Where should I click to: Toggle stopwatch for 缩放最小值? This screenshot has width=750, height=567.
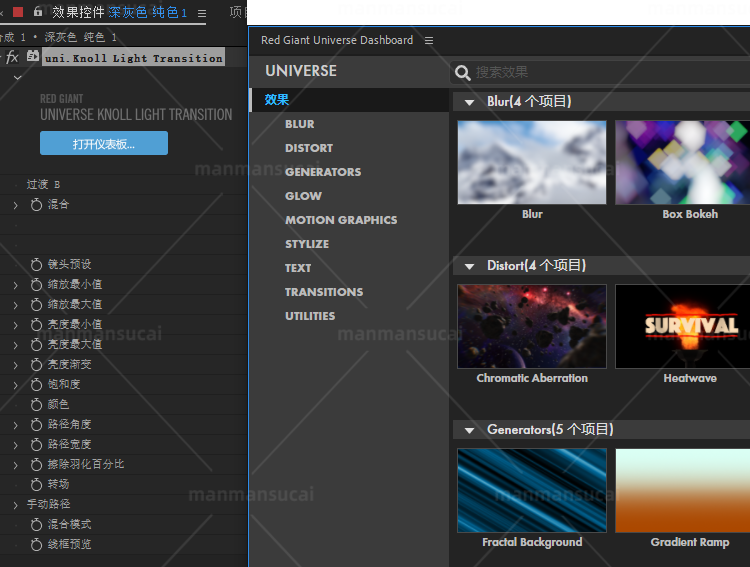(x=36, y=285)
